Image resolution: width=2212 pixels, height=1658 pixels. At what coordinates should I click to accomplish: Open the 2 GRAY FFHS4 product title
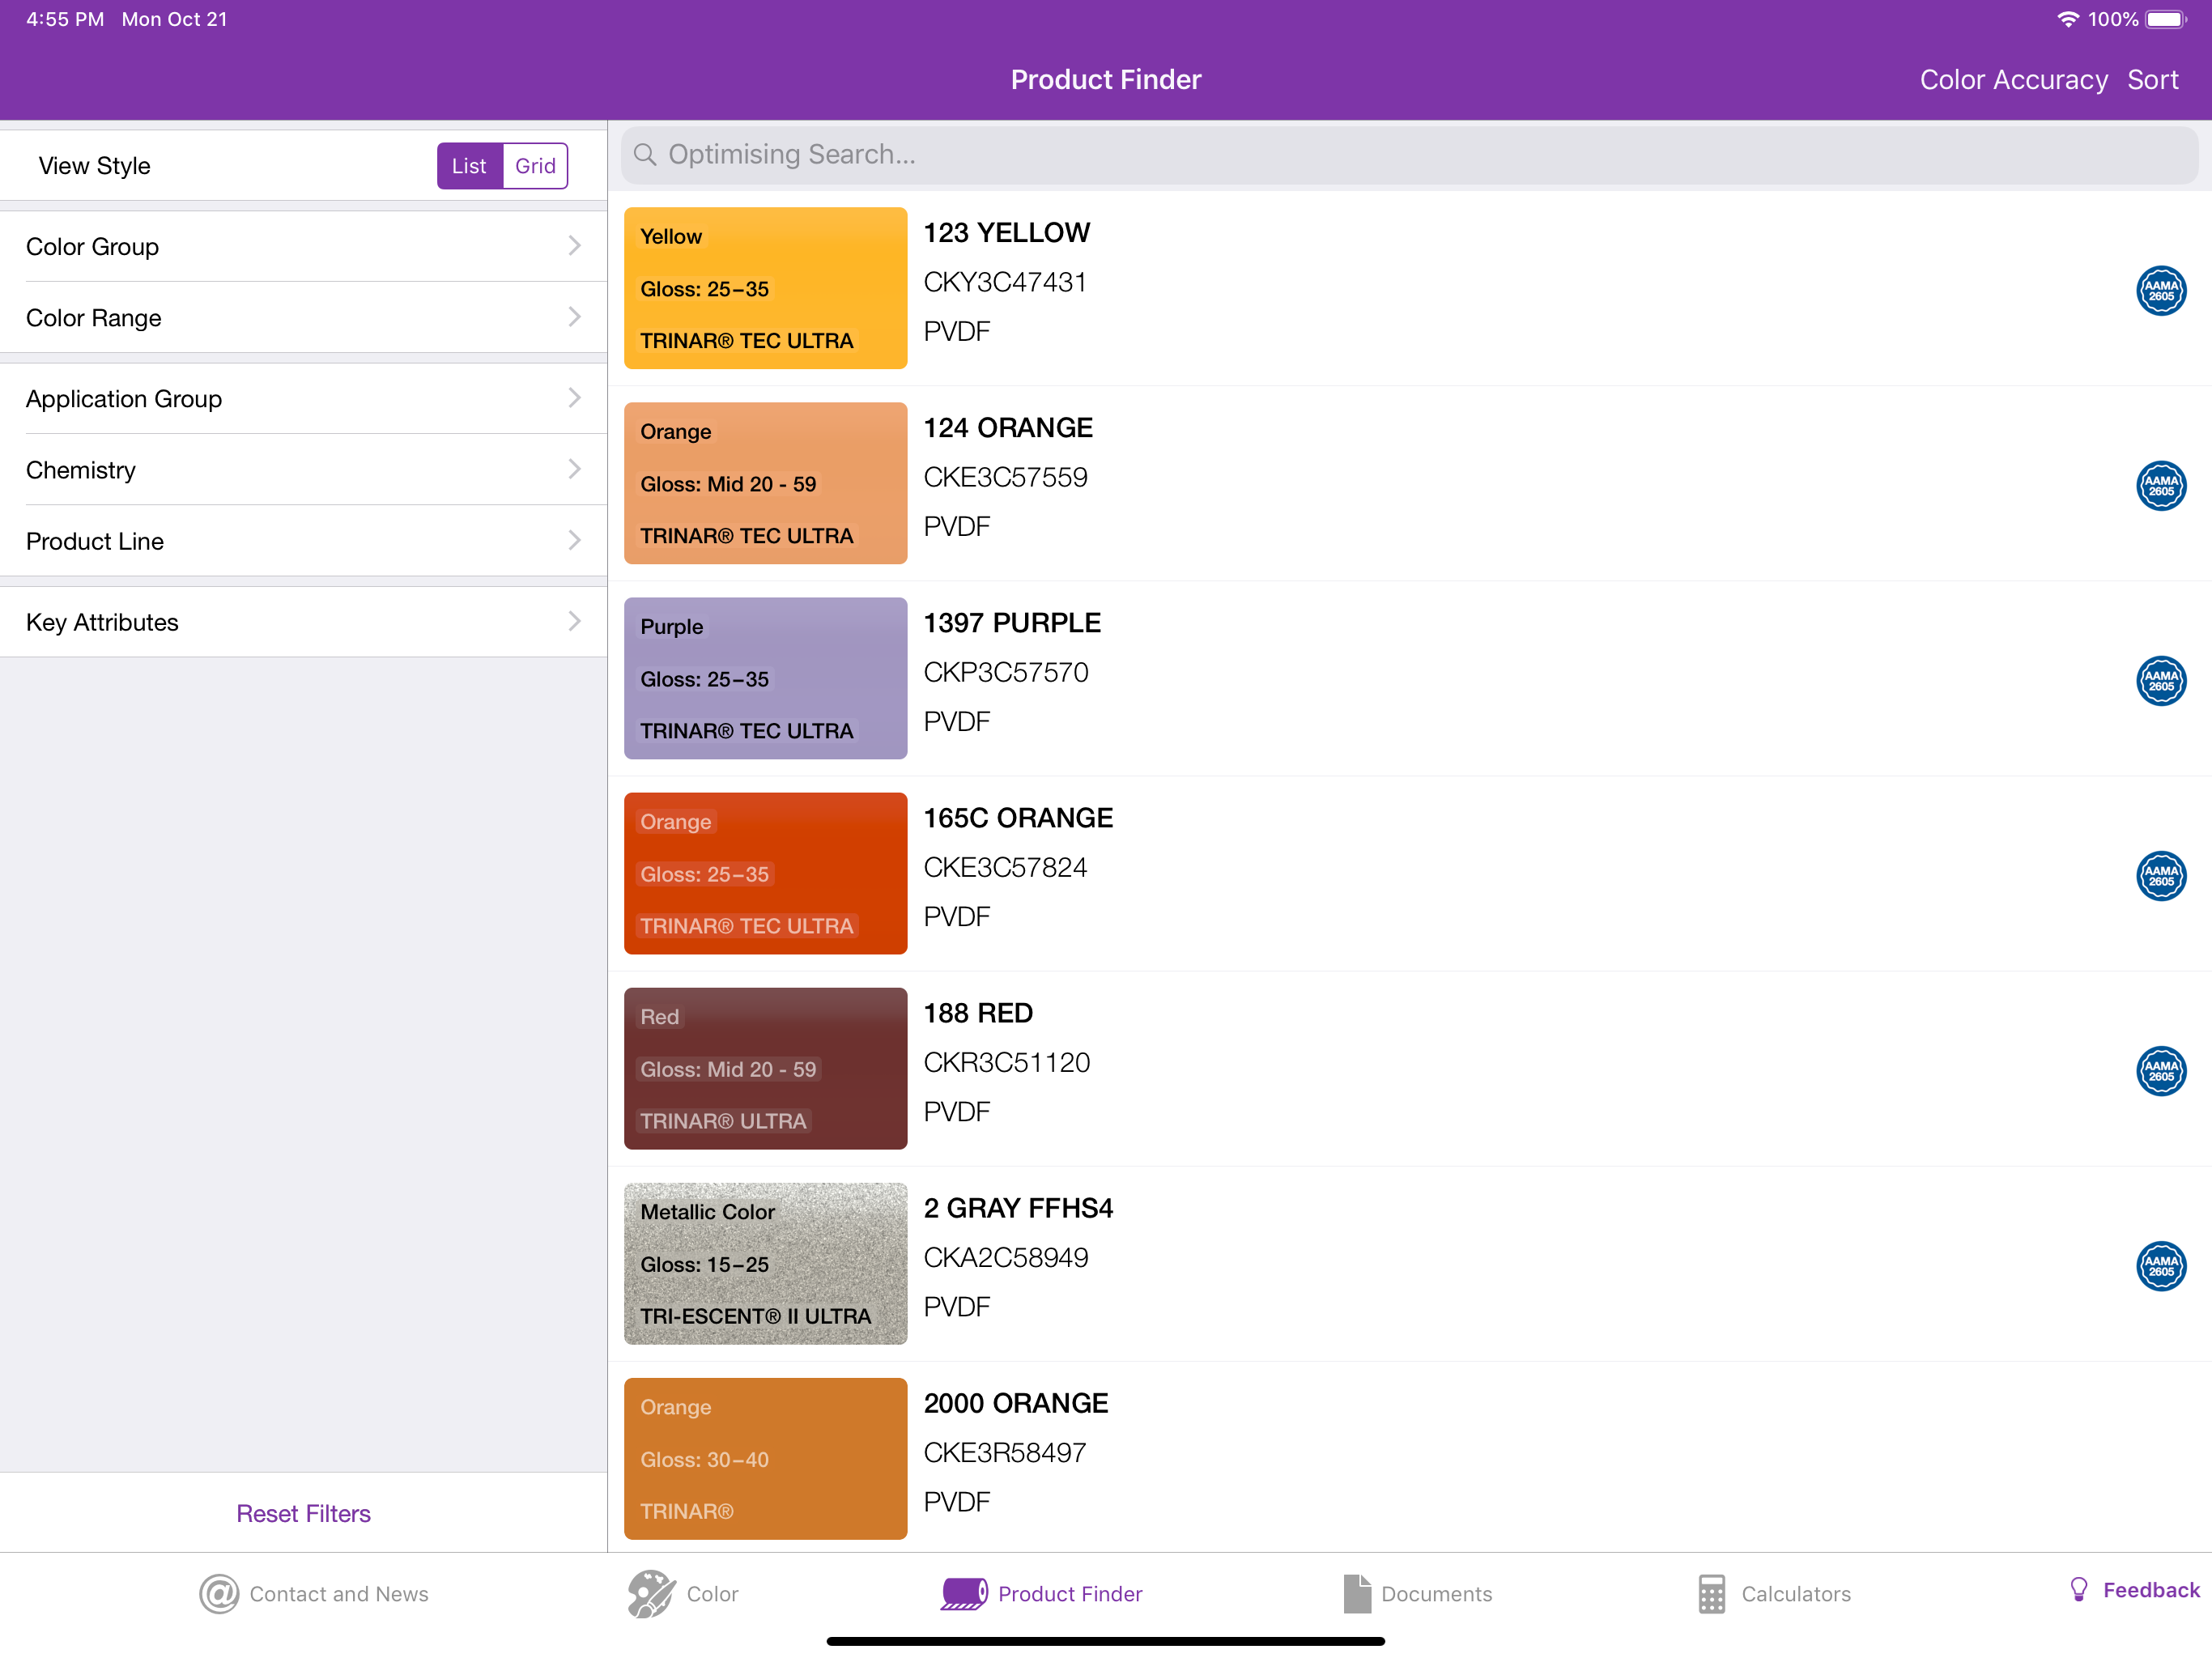click(1018, 1208)
